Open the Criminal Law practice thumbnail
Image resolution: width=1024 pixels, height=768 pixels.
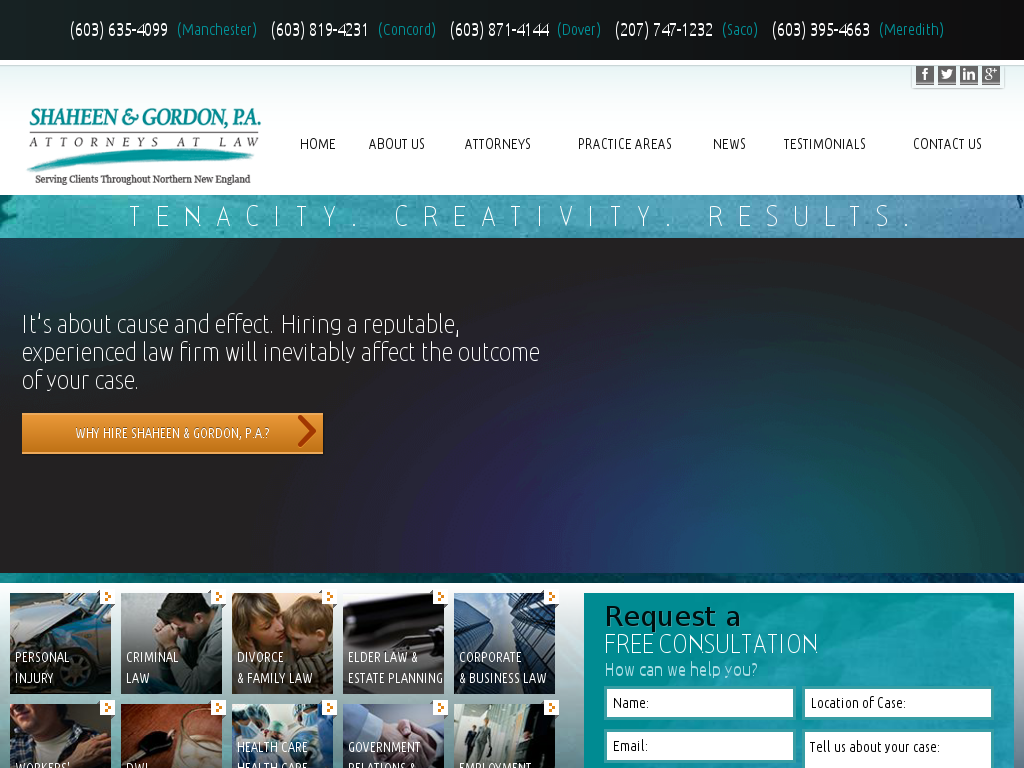(171, 643)
